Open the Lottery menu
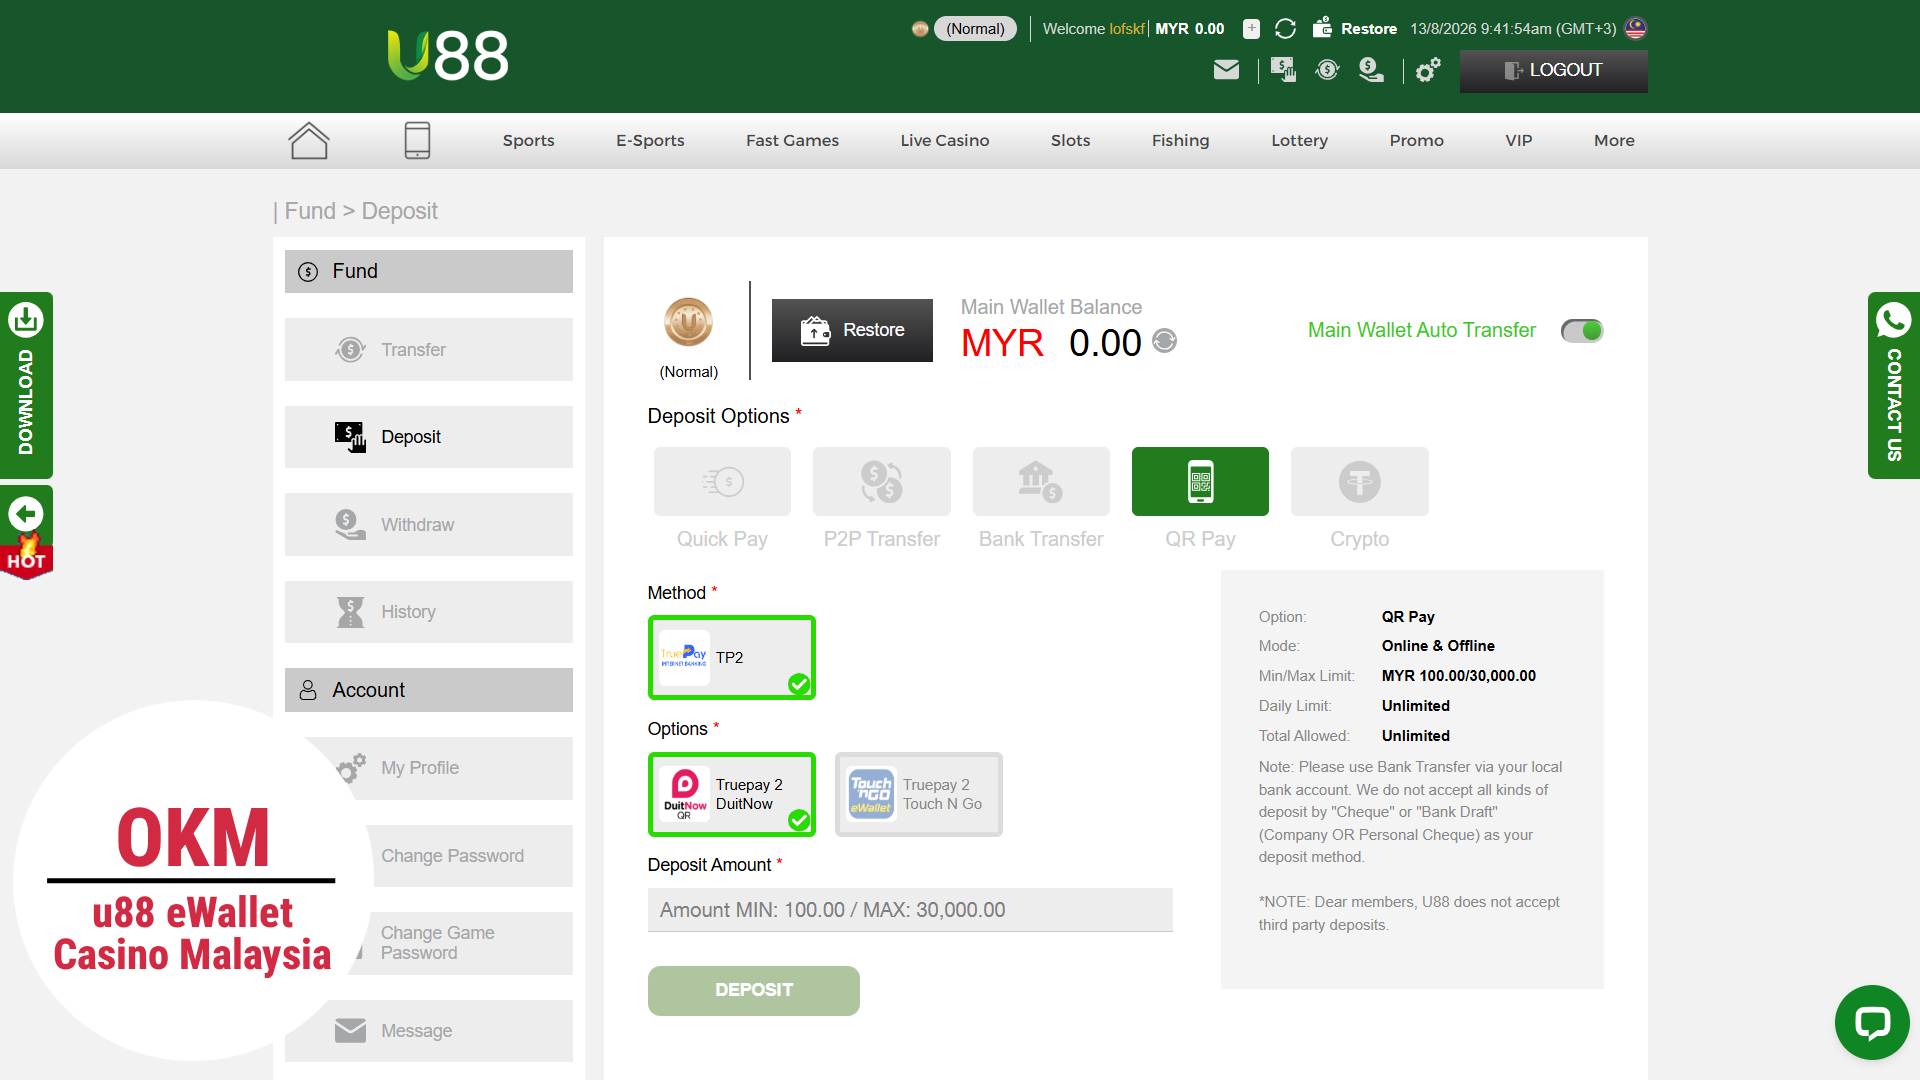Screen dimensions: 1920x1080 [1299, 140]
